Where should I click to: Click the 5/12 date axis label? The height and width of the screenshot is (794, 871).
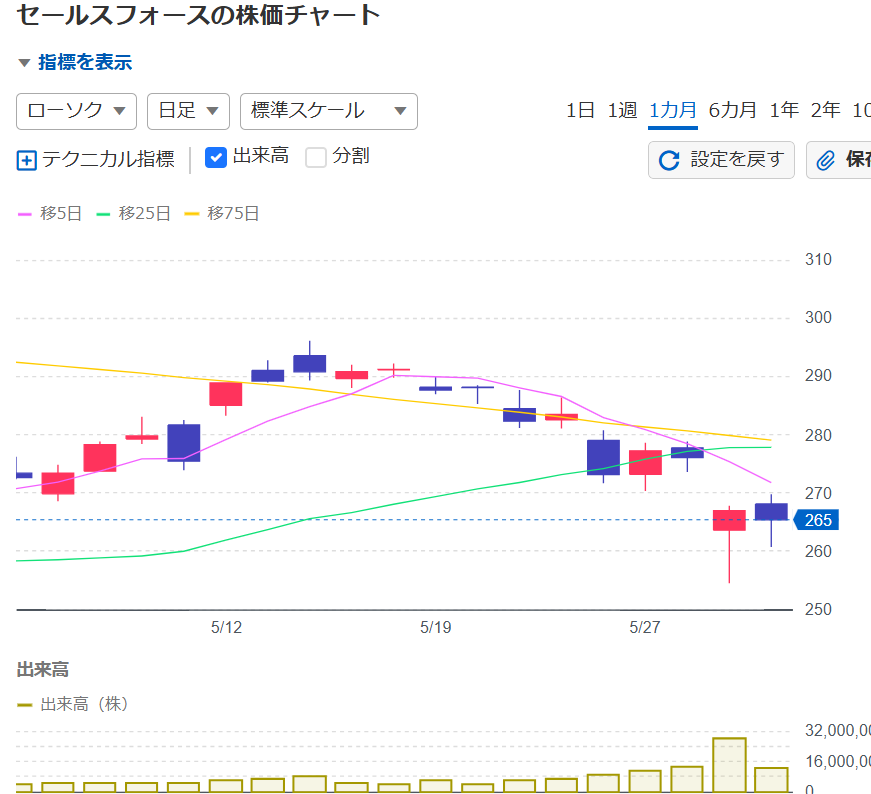pos(226,627)
